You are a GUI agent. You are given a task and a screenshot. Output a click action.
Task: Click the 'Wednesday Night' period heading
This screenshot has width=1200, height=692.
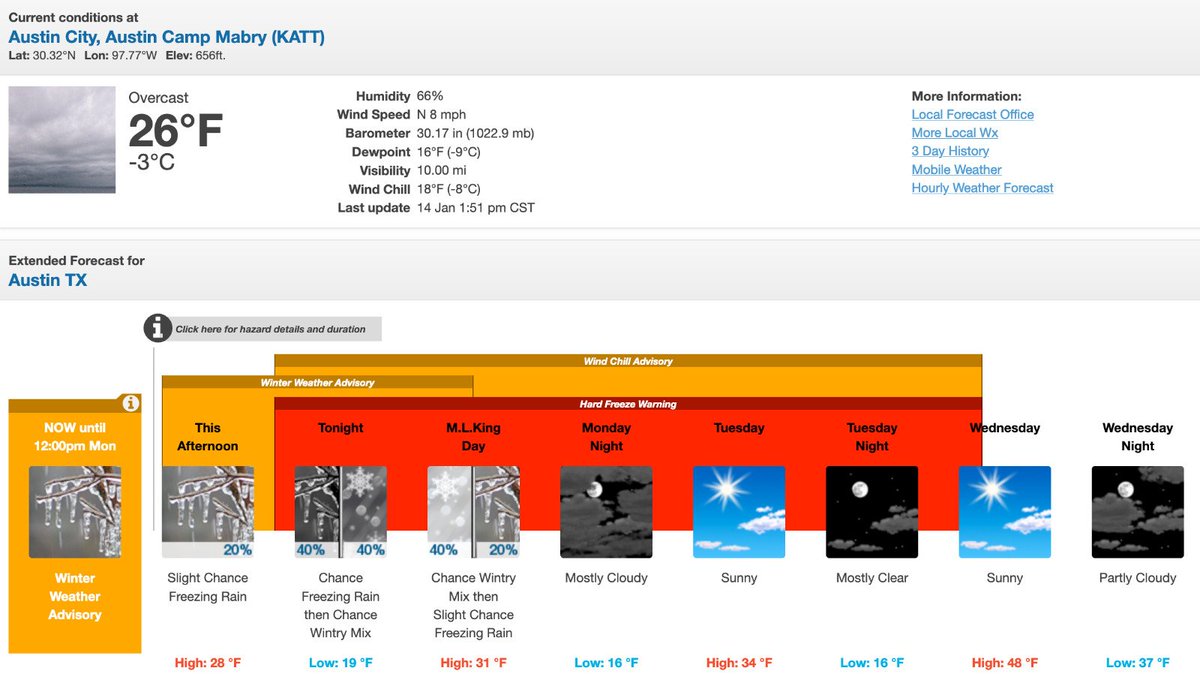pos(1138,437)
